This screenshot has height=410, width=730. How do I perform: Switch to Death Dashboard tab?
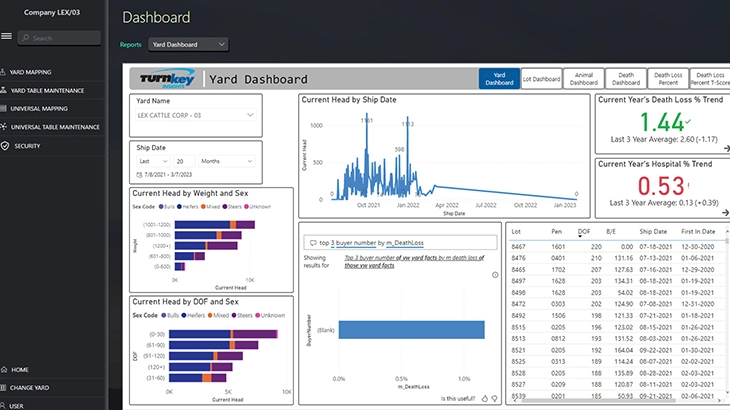[626, 79]
